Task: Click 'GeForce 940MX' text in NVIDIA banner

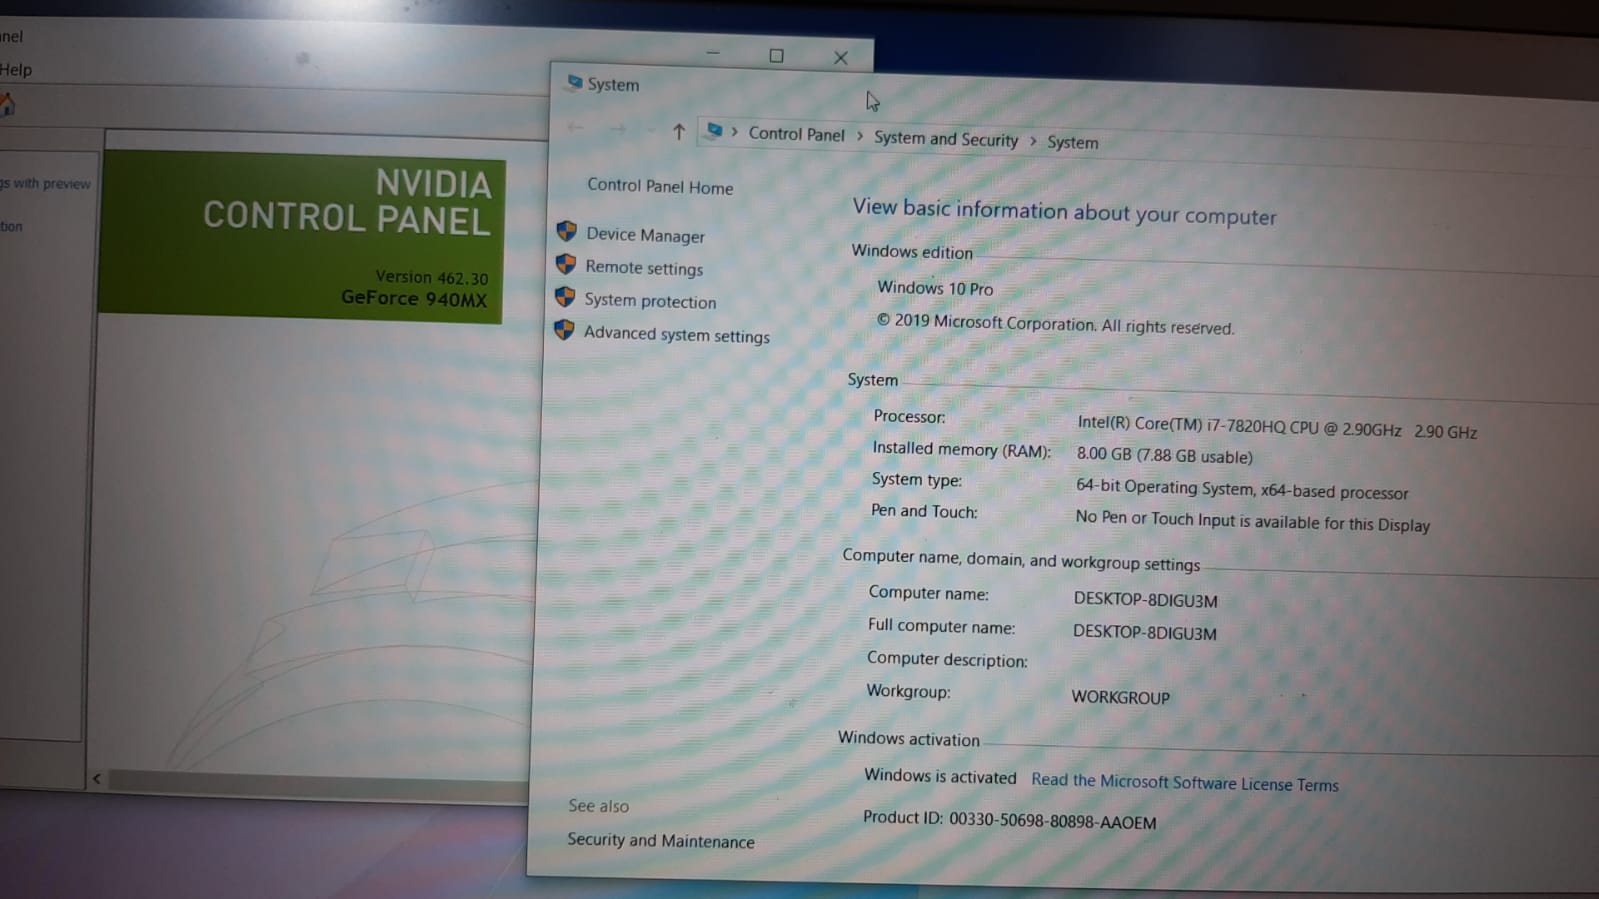Action: (x=414, y=298)
